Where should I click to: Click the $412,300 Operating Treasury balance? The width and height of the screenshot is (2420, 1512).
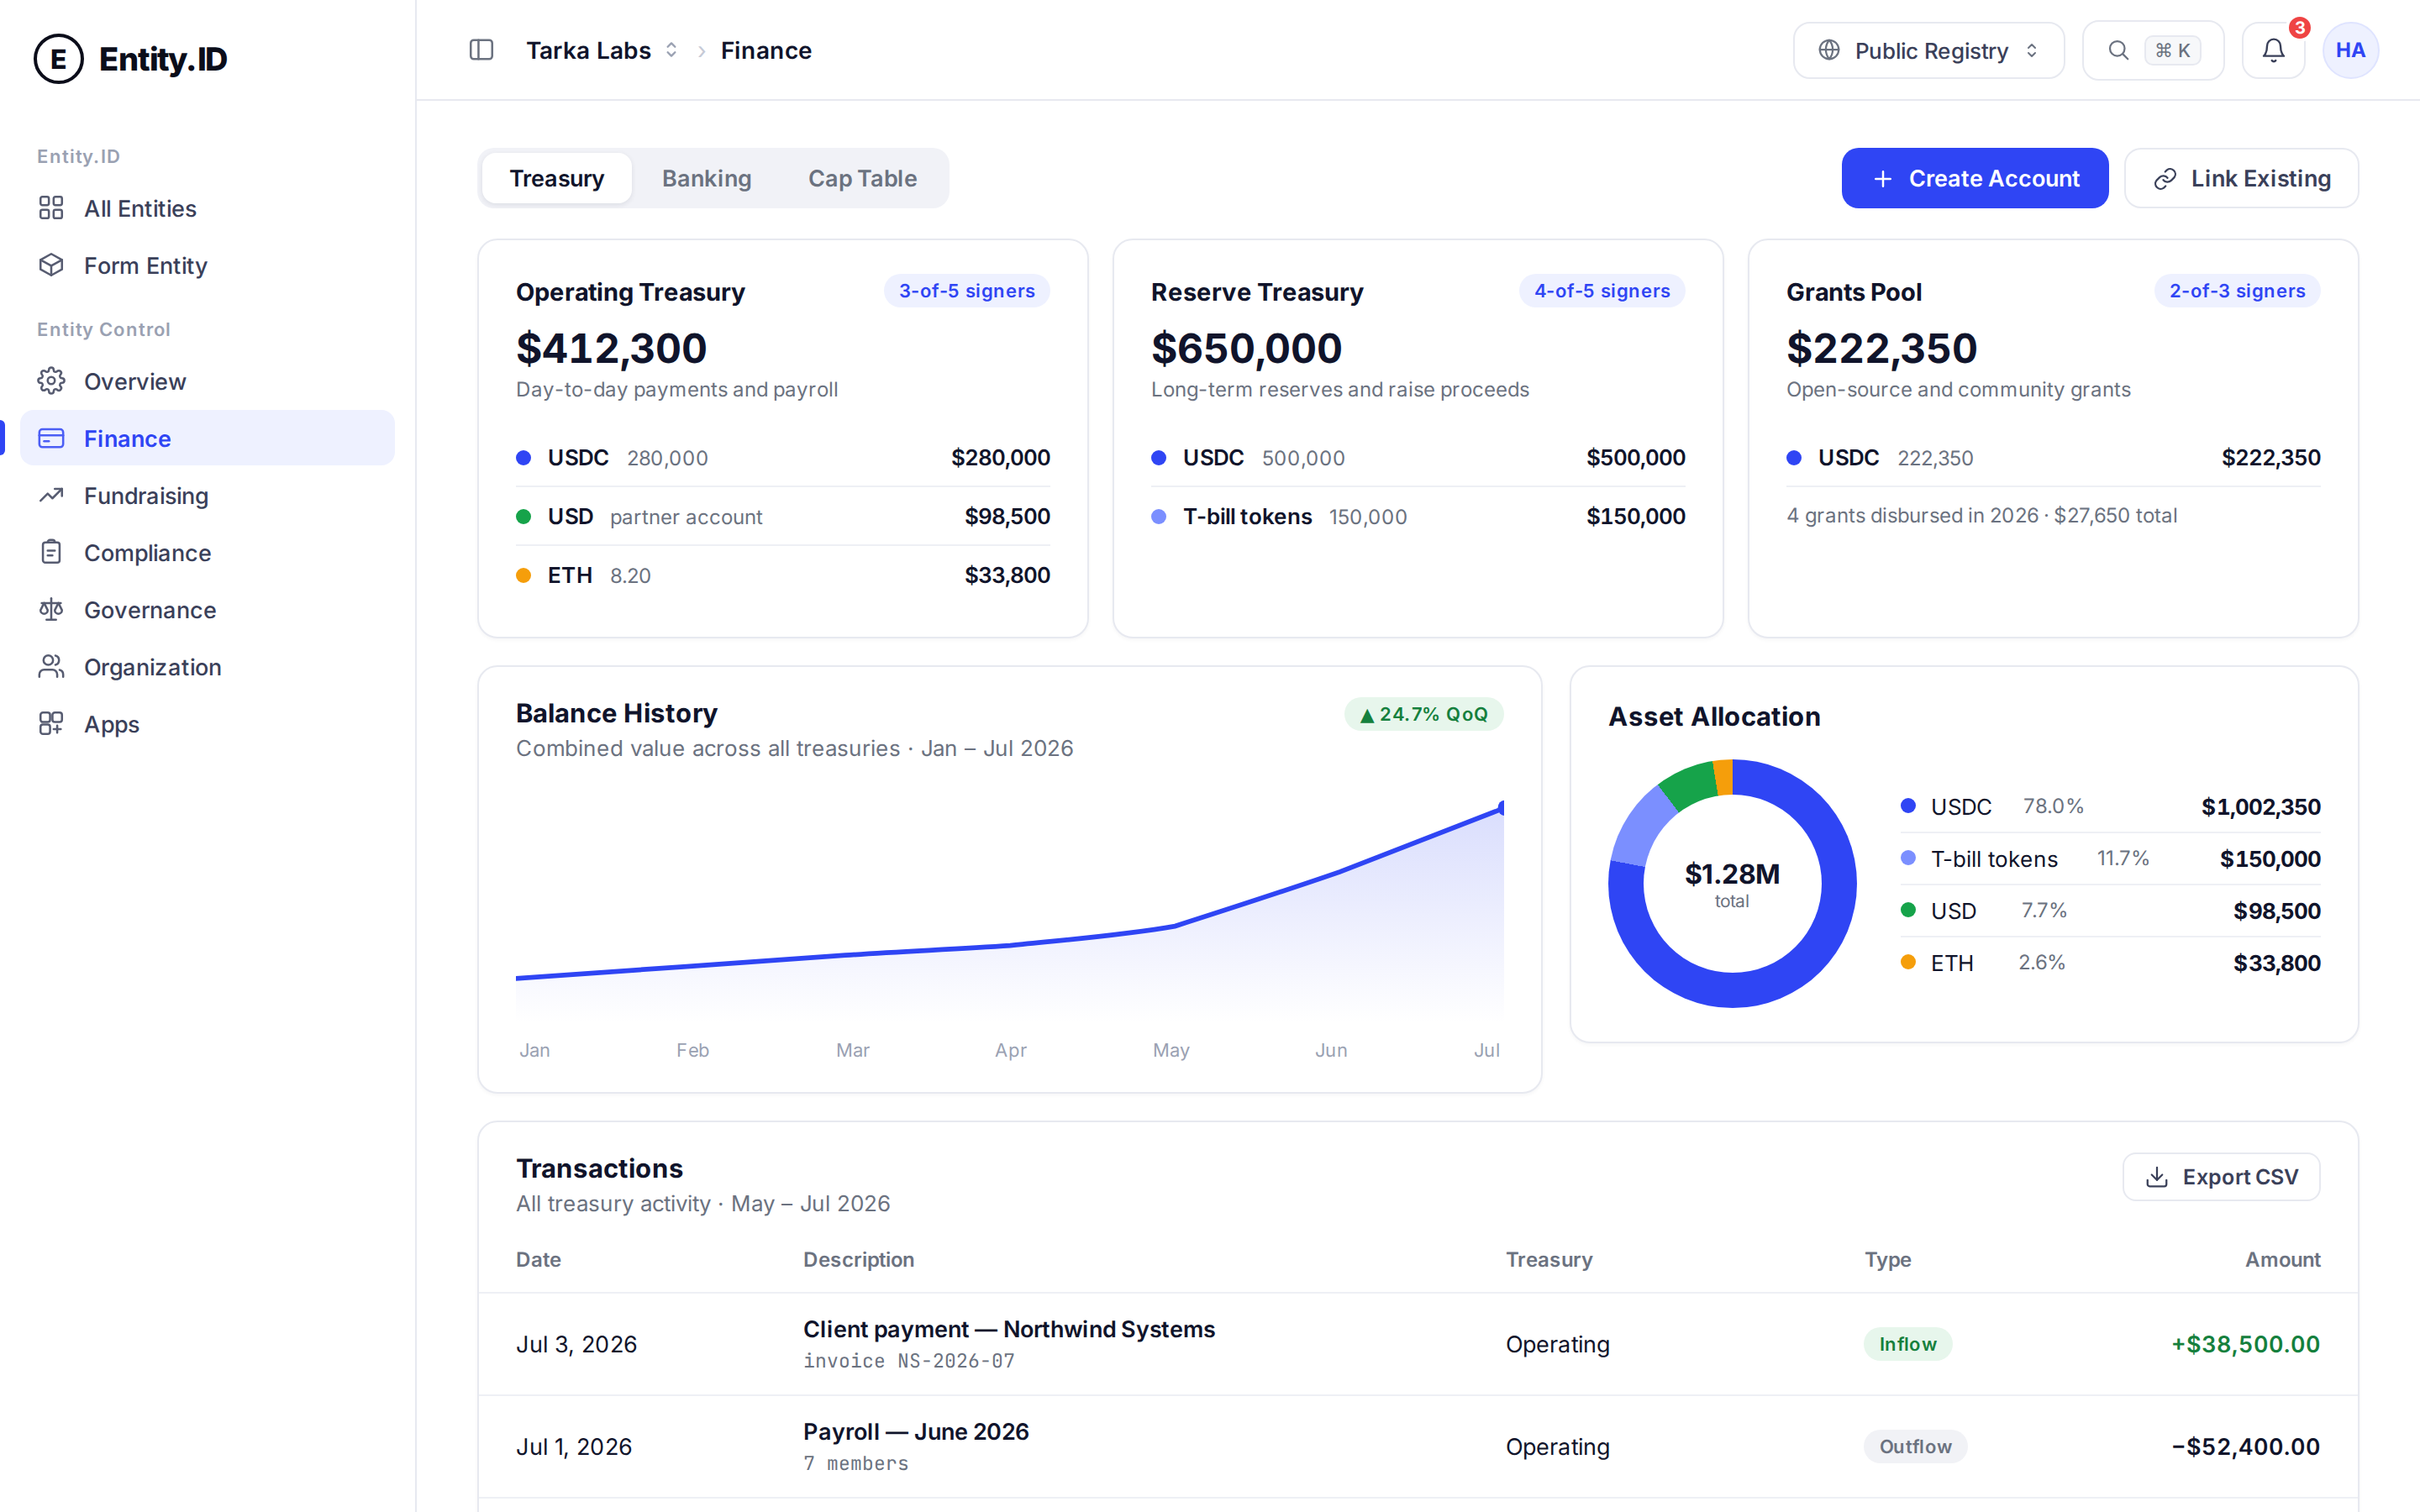[611, 348]
